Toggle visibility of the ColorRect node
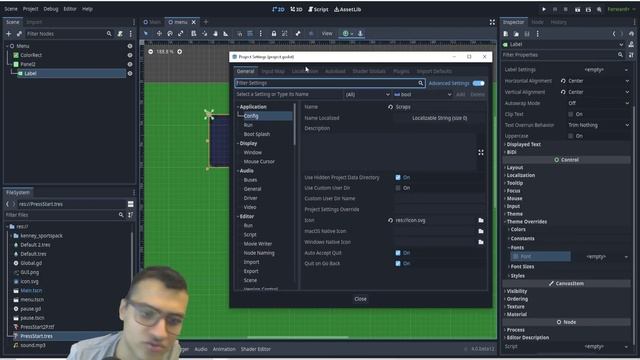The height and width of the screenshot is (360, 640). [x=130, y=55]
